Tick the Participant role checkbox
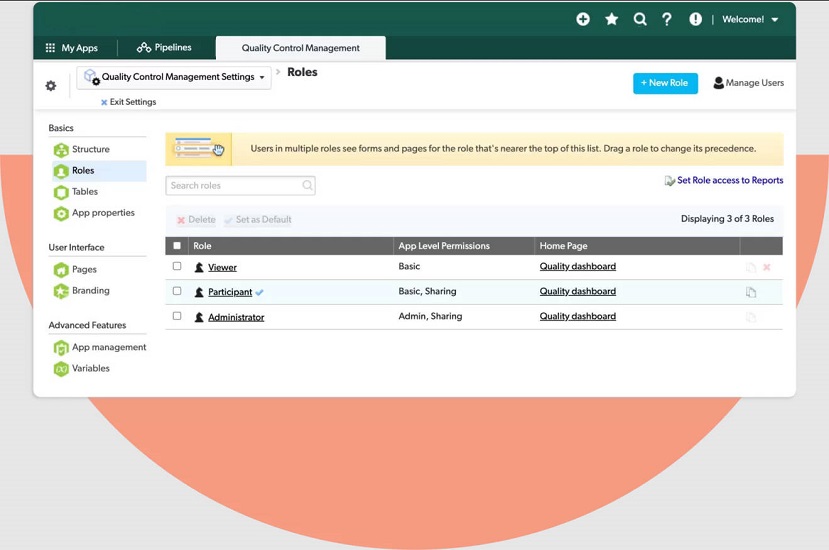Viewport: 829px width, 550px height. [x=177, y=292]
